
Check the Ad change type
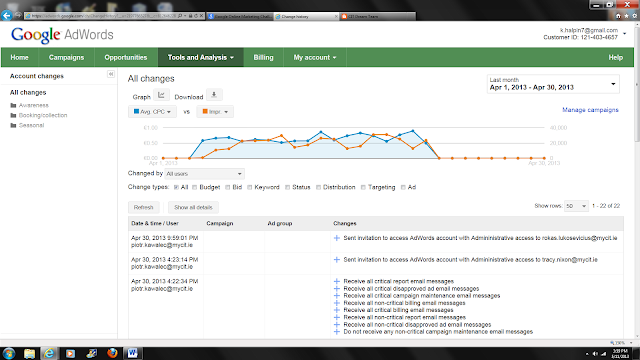coord(403,187)
